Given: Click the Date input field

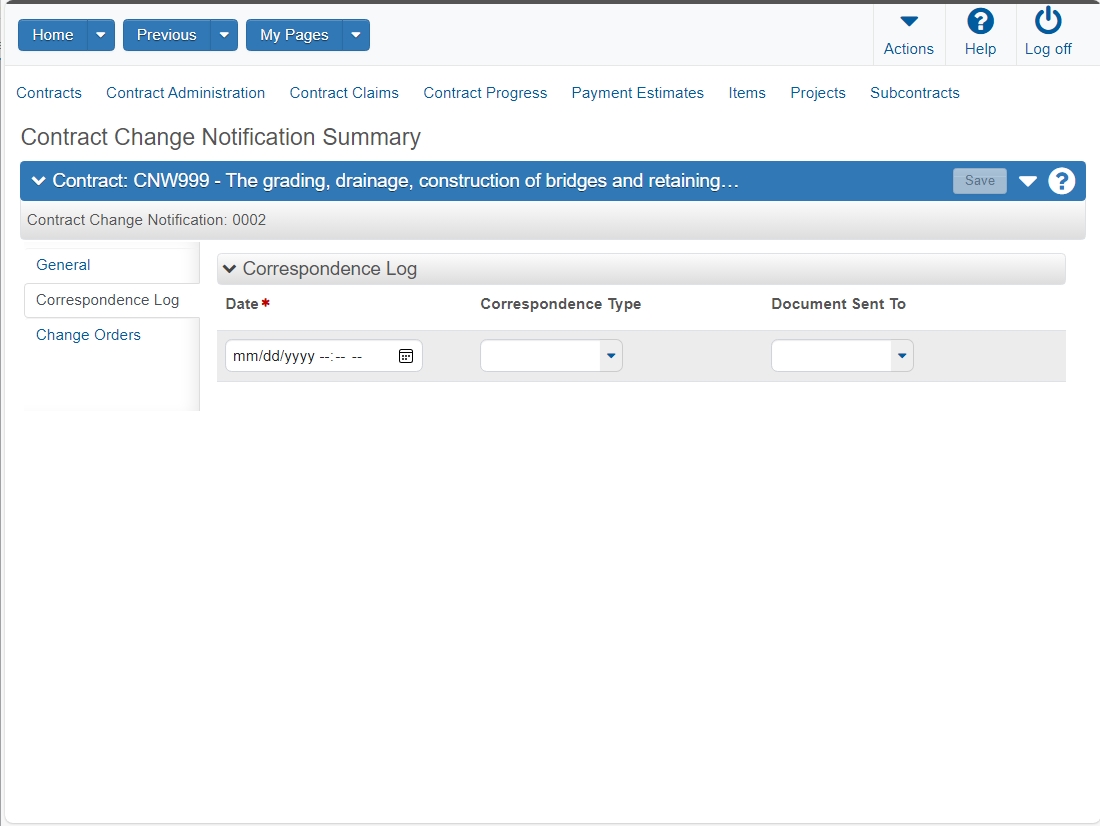Looking at the screenshot, I should click(x=323, y=356).
